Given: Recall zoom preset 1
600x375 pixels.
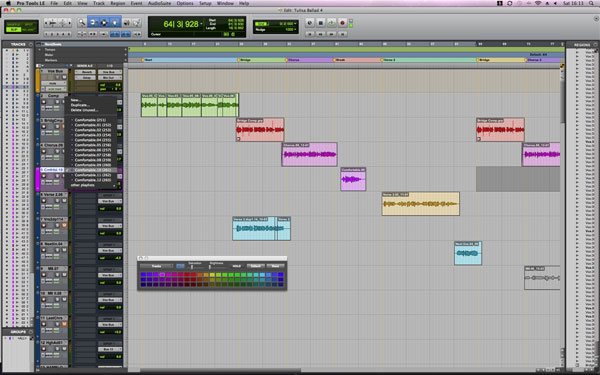Looking at the screenshot, I should (x=47, y=34).
